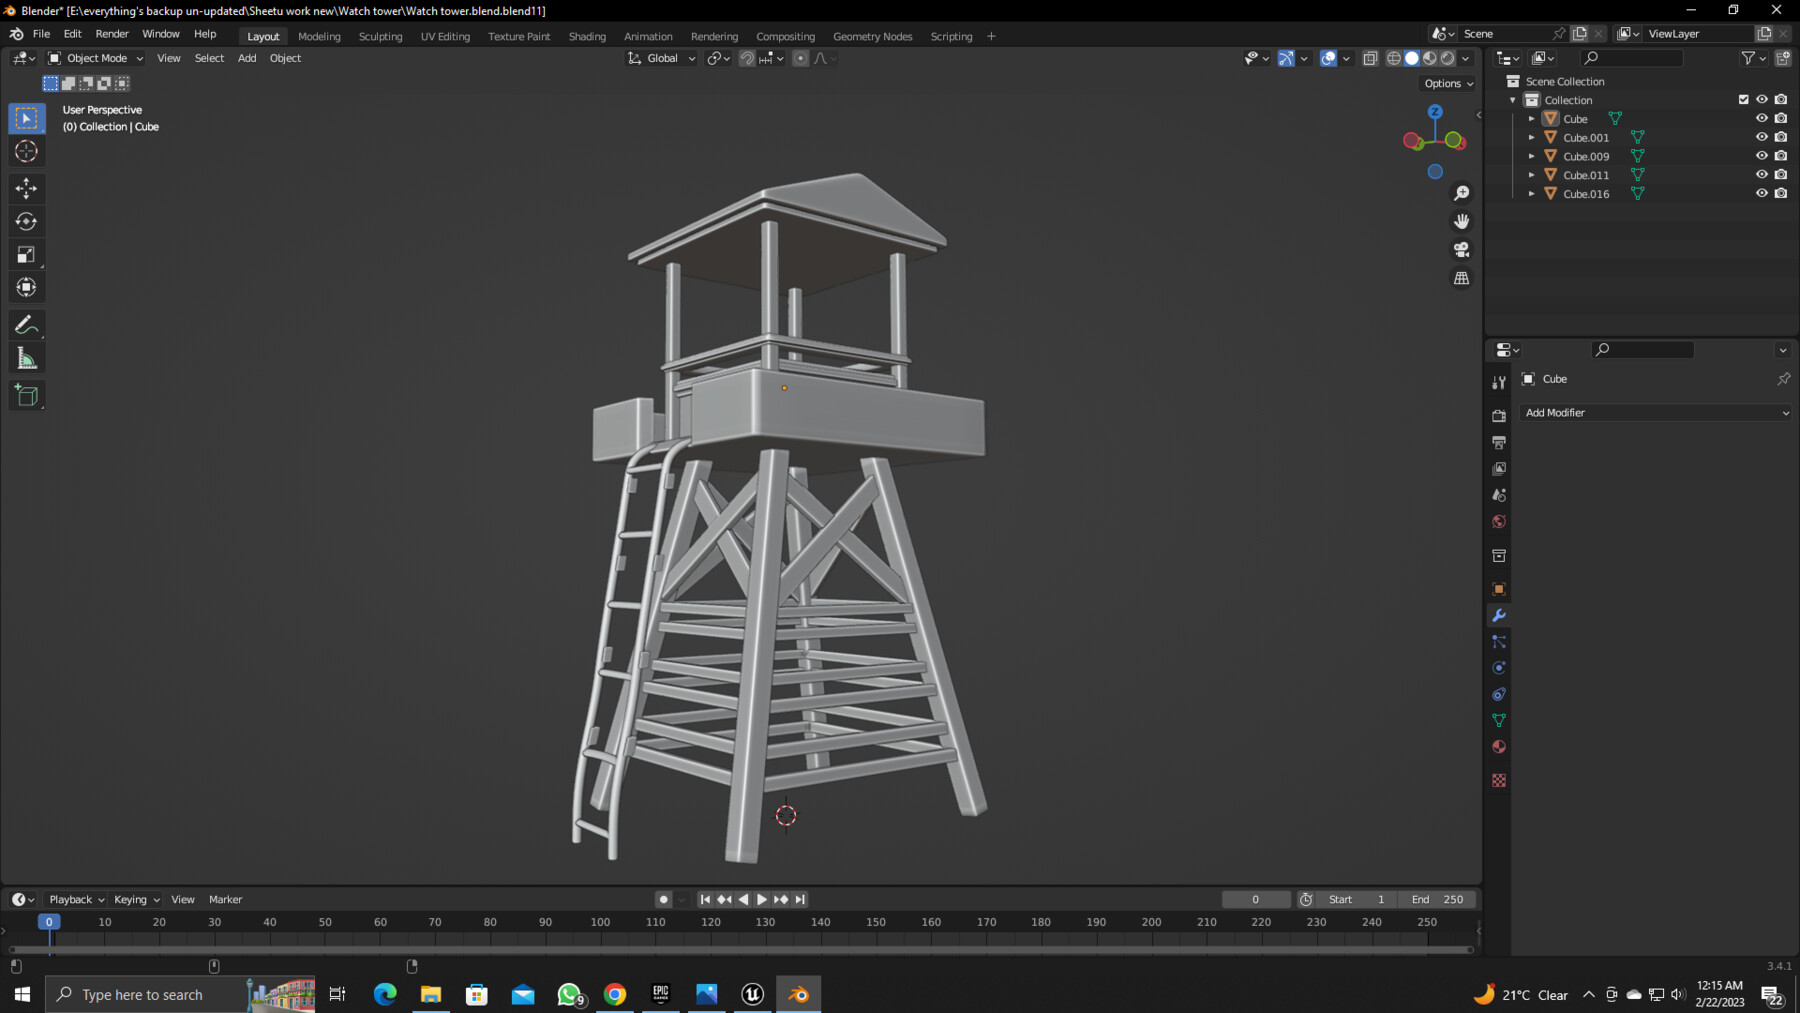1800x1013 pixels.
Task: Activate the Measure tool
Action: click(x=26, y=356)
